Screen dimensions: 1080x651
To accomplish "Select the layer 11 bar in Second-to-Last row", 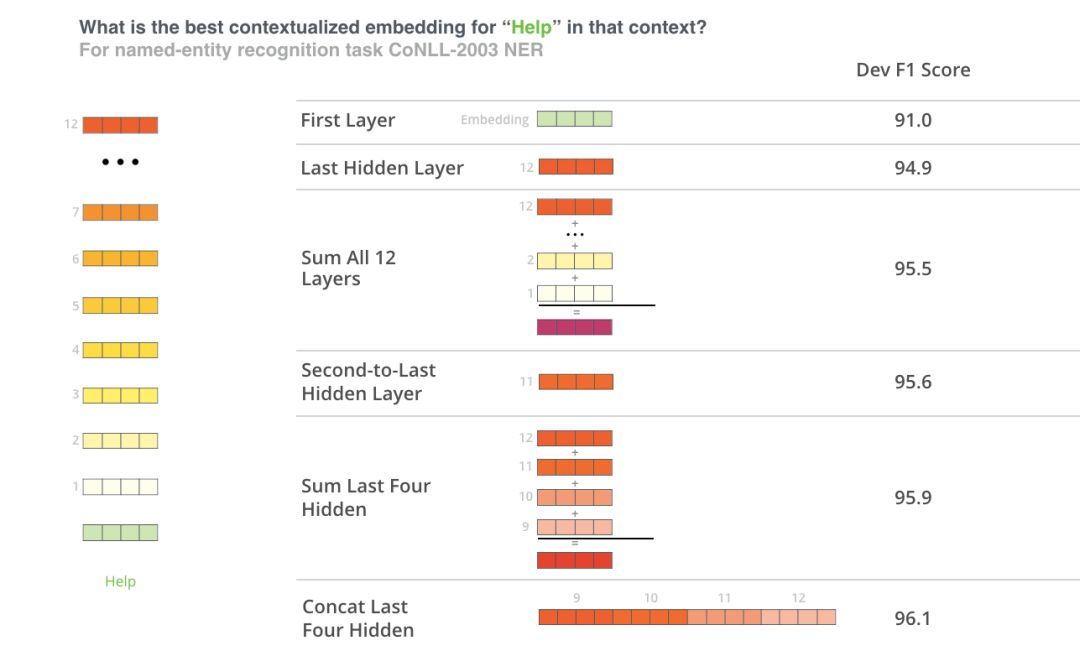I will coord(576,382).
